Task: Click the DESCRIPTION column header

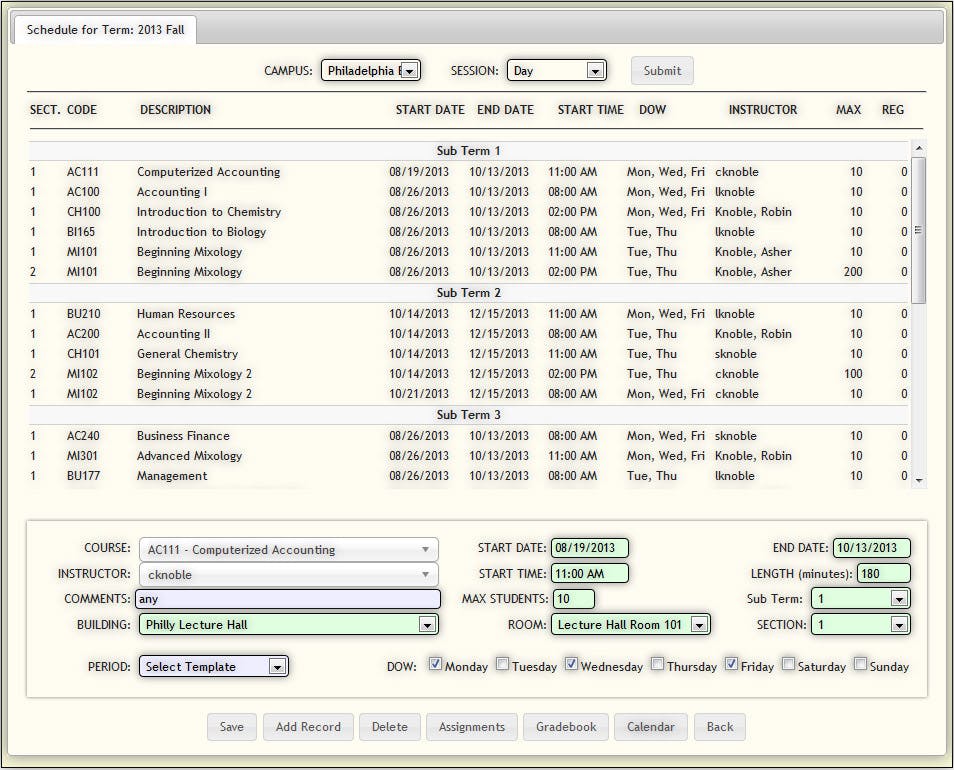Action: click(x=175, y=110)
